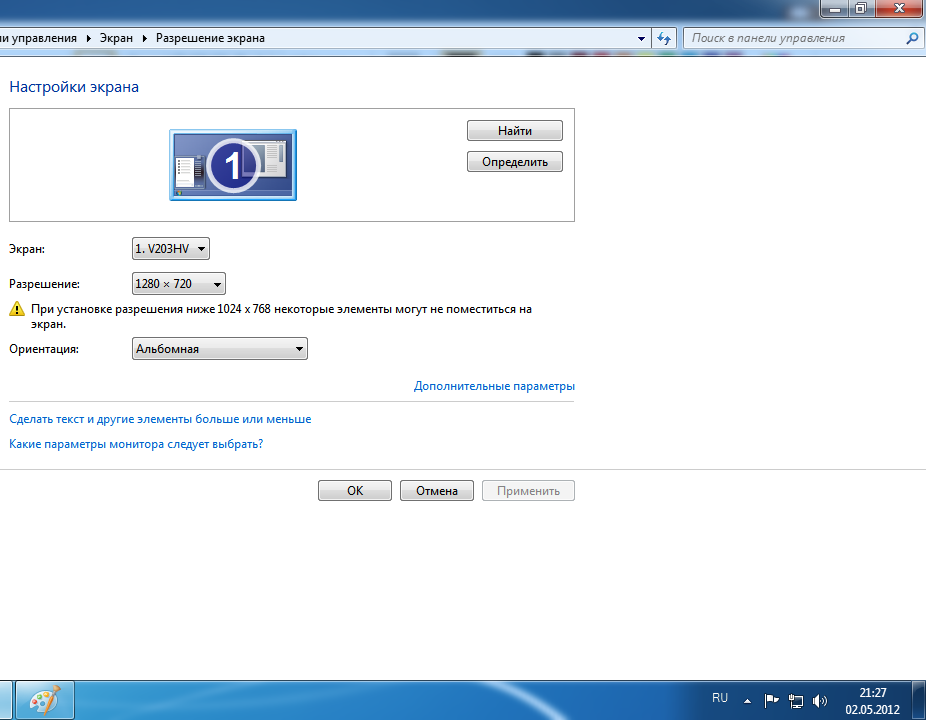Click the taskbar clock showing 21:27
Screen dimensions: 926x720
872,701
